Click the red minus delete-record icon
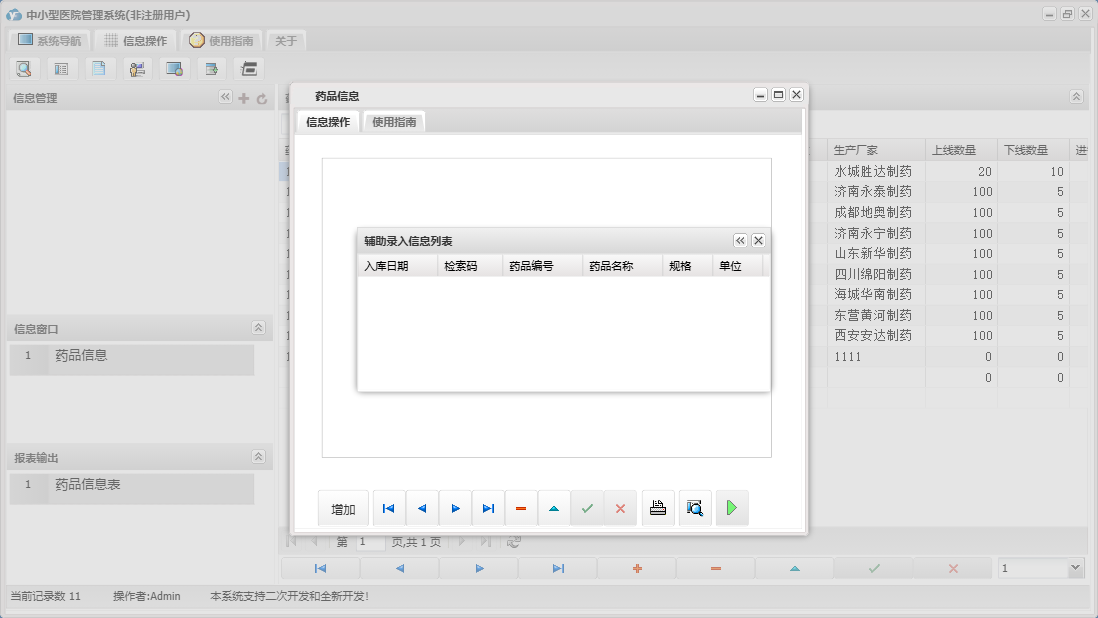This screenshot has width=1098, height=618. [521, 508]
